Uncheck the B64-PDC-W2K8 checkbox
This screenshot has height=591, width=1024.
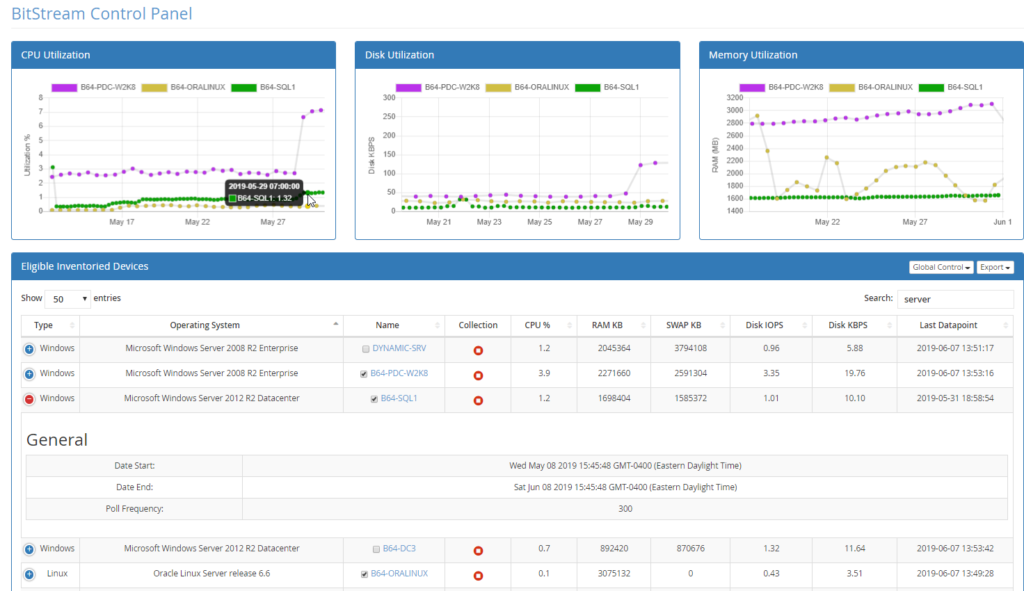(363, 374)
